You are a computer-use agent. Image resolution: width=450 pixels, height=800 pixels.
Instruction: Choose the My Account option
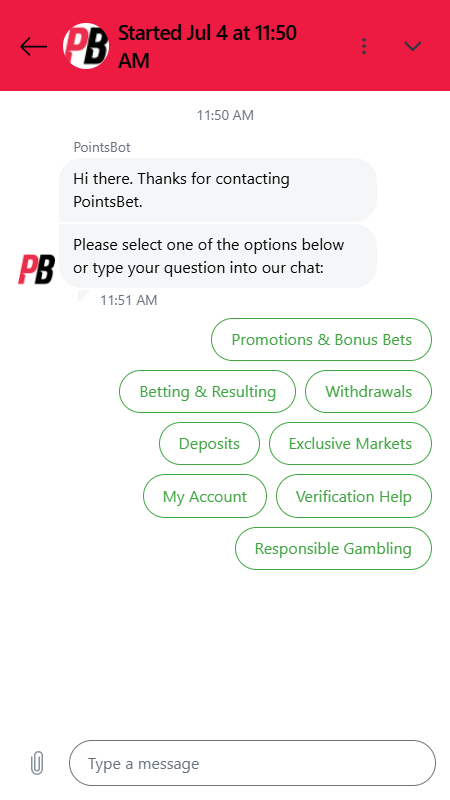[205, 496]
